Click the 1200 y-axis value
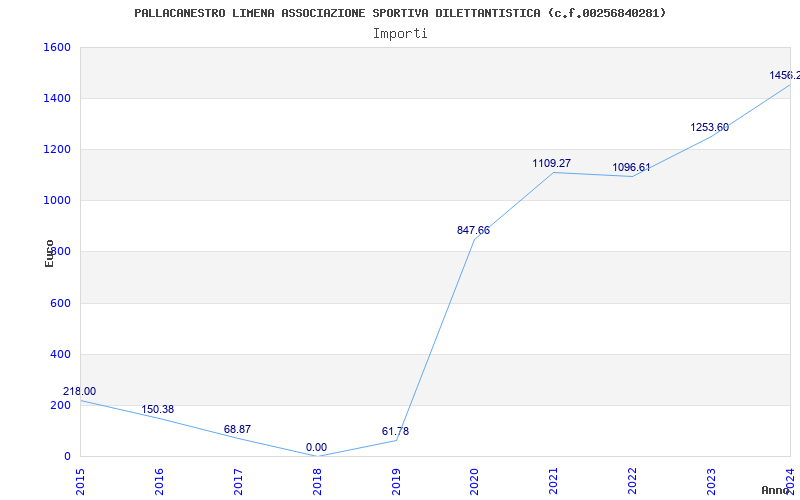 tap(57, 149)
